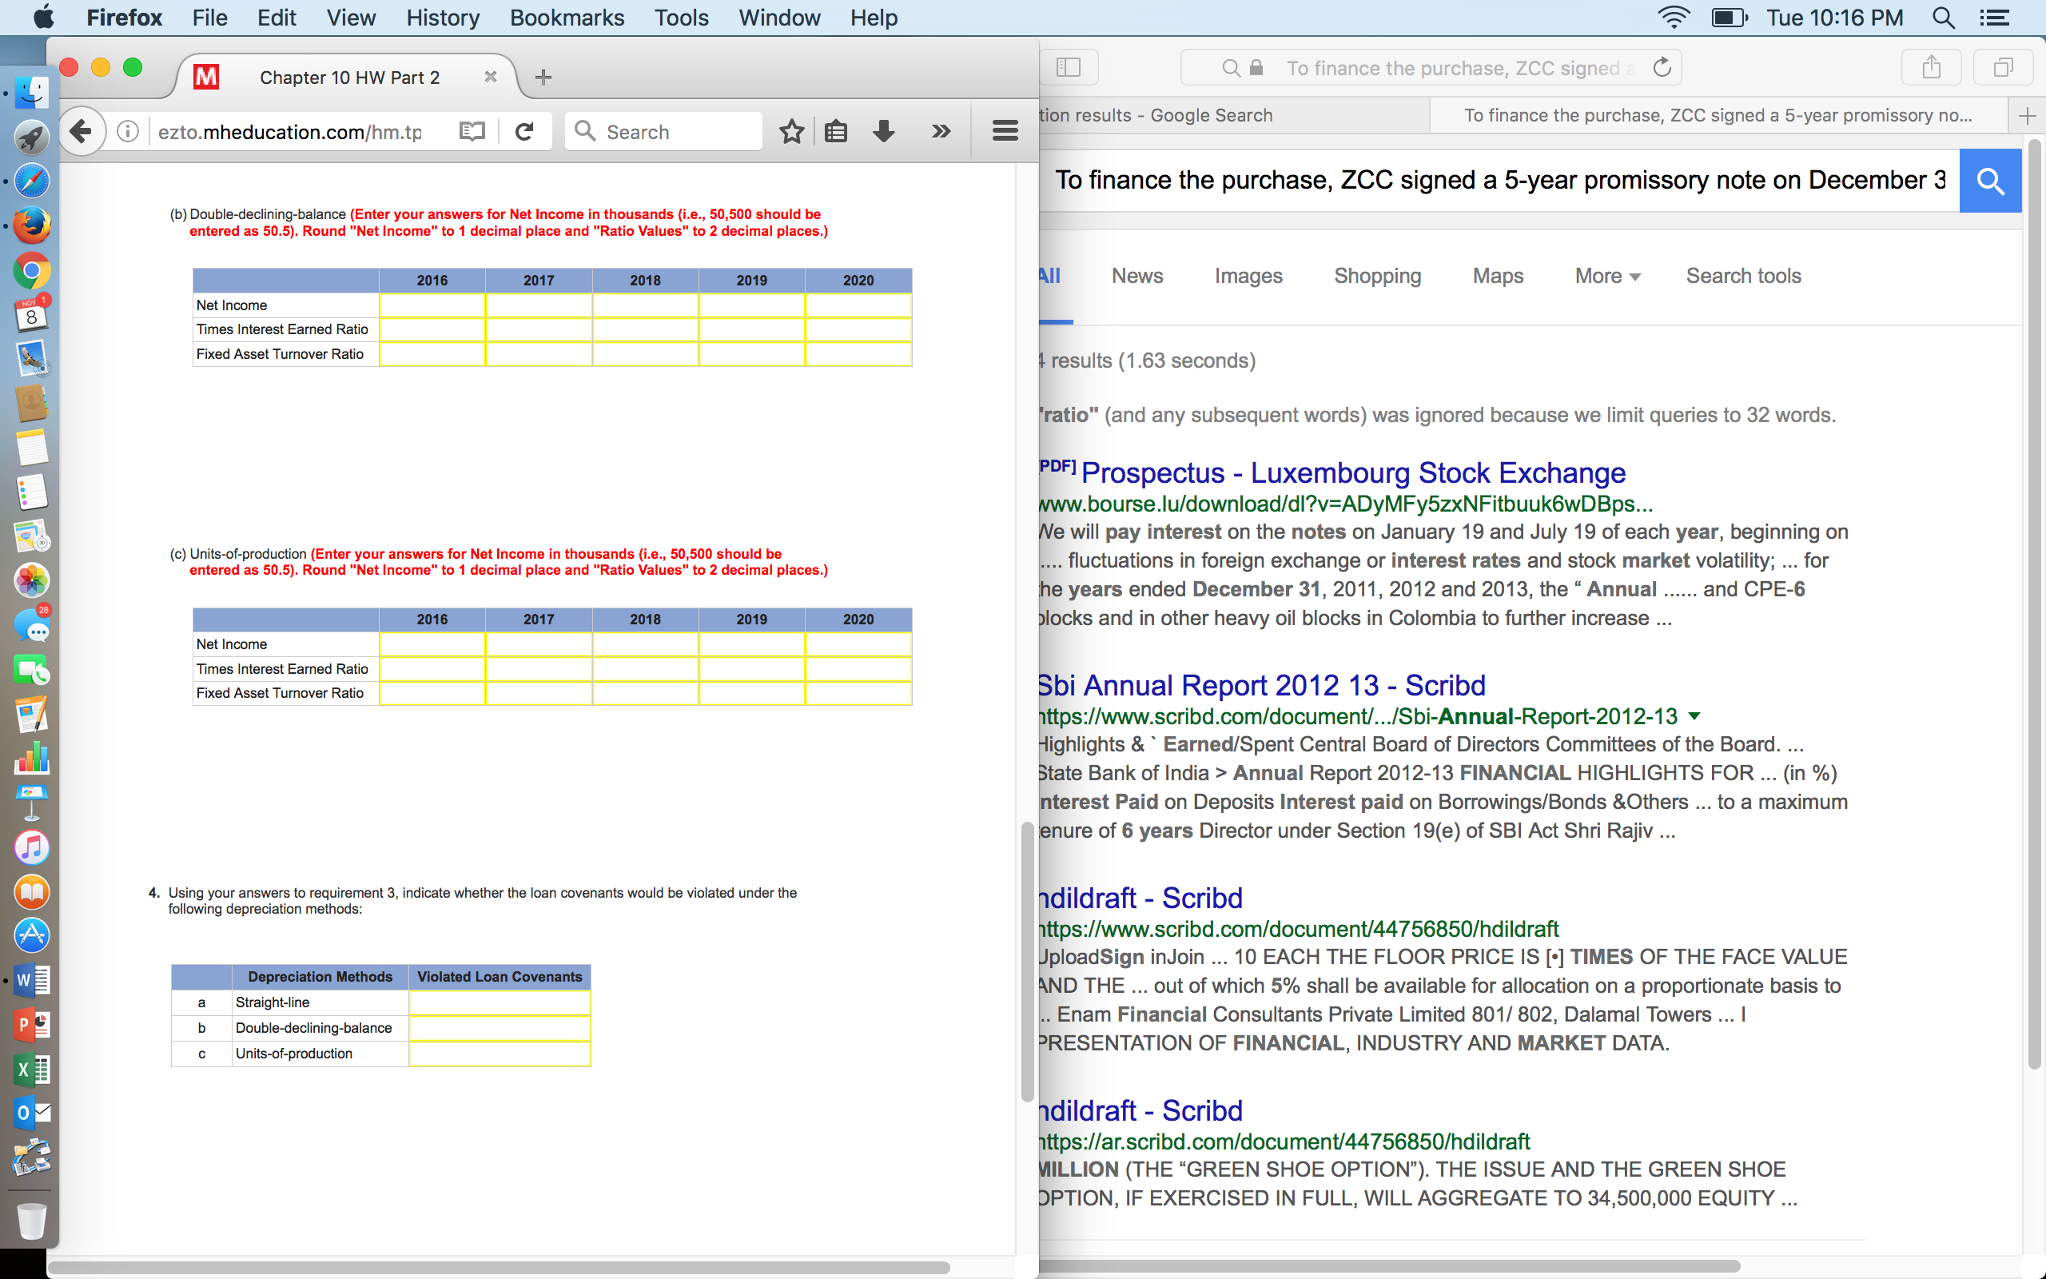Open the Trash in the Dock
Viewport: 2046px width, 1279px height.
tap(31, 1220)
